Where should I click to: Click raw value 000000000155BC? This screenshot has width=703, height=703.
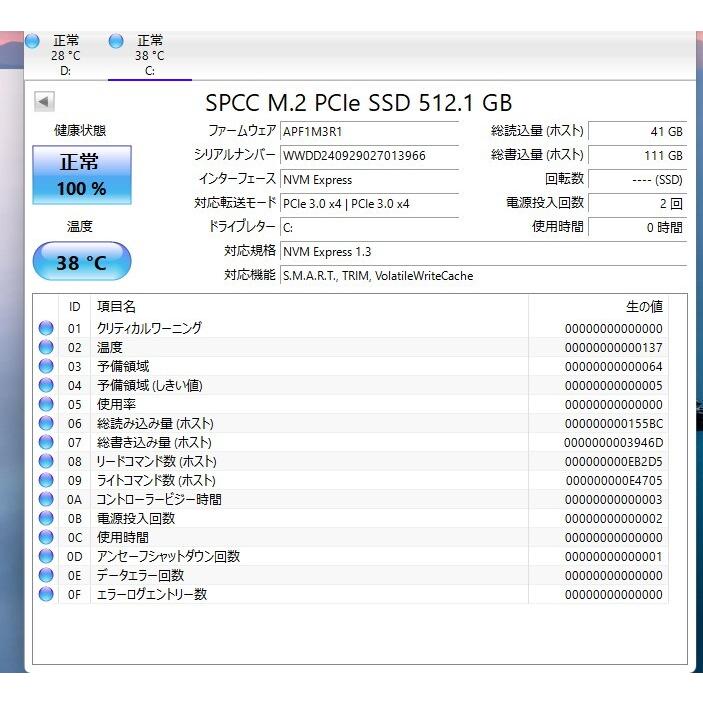point(613,423)
